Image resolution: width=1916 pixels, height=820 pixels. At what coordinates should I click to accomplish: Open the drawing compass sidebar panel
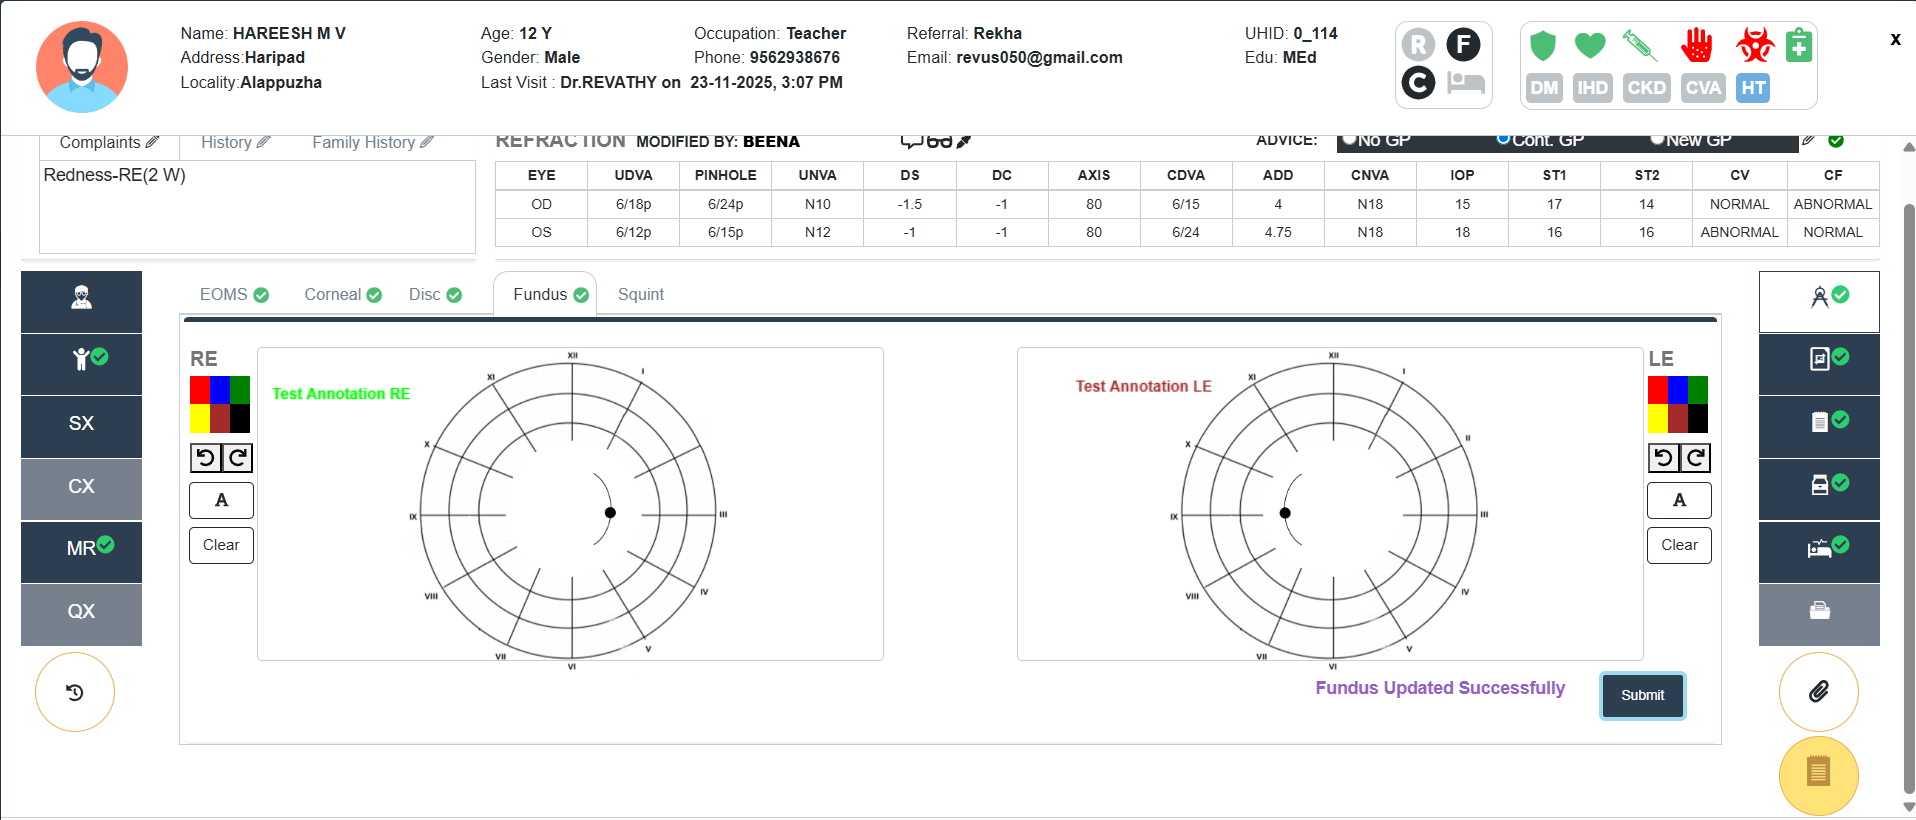tap(1819, 298)
